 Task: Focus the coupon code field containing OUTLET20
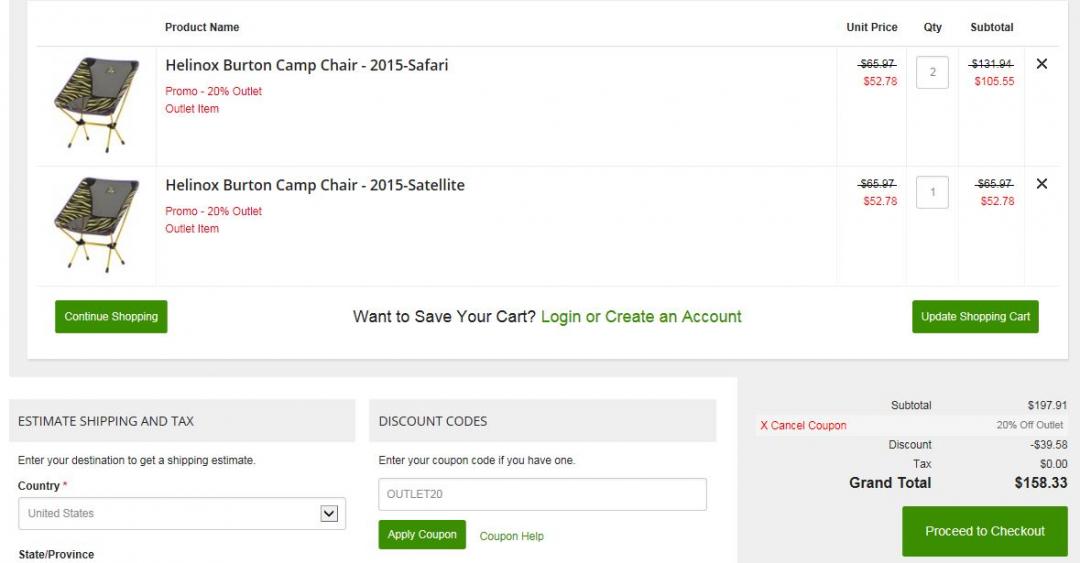point(542,494)
